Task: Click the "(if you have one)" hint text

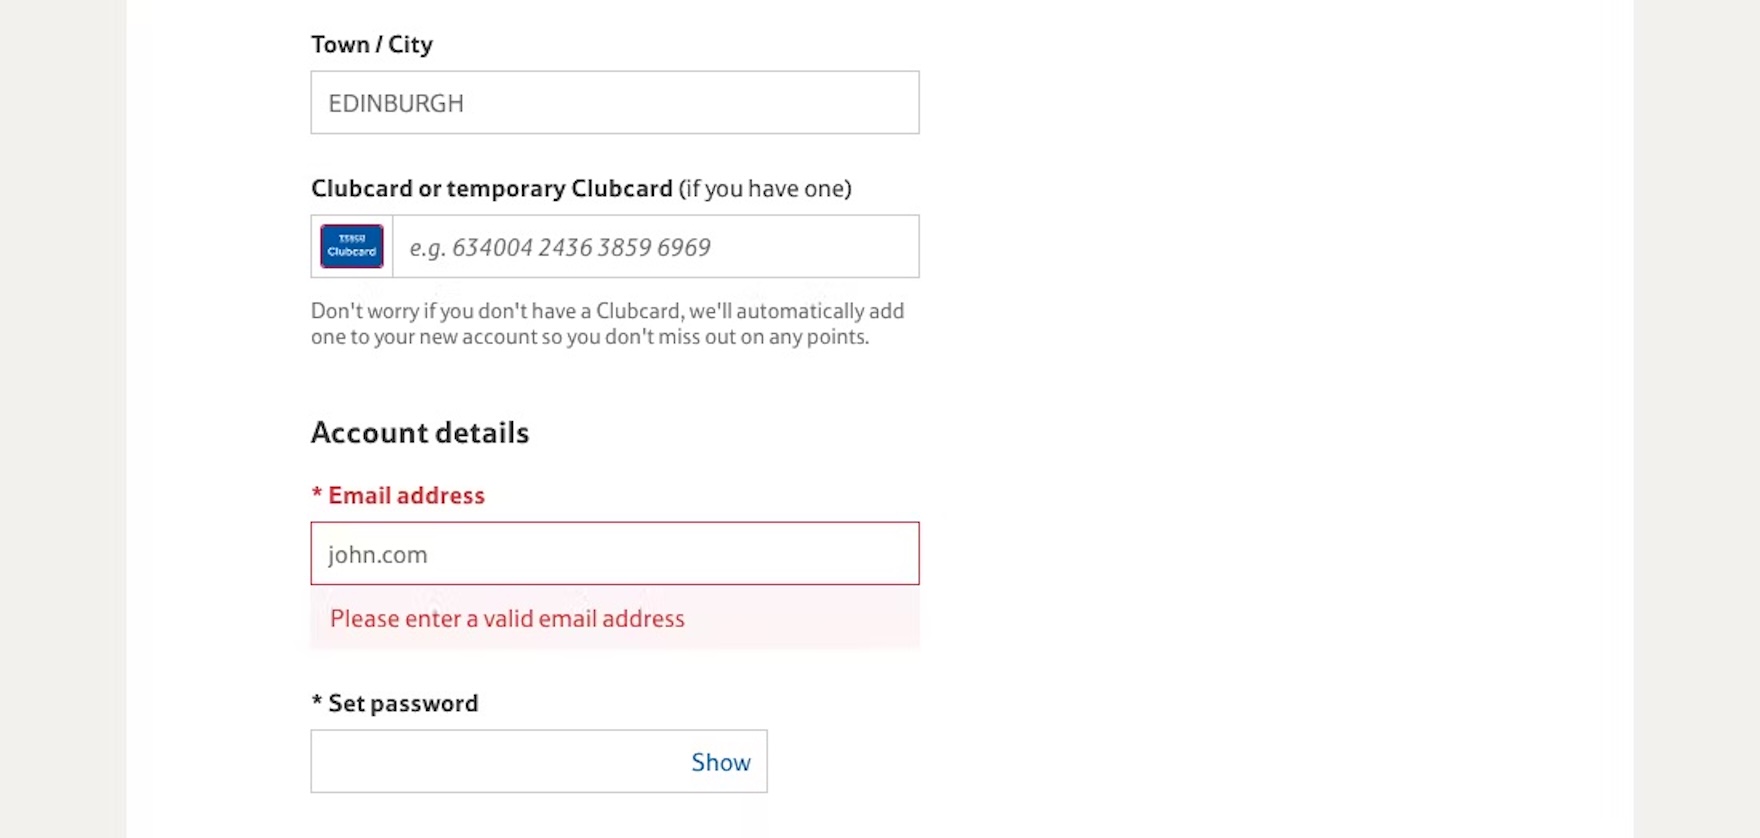Action: coord(765,189)
